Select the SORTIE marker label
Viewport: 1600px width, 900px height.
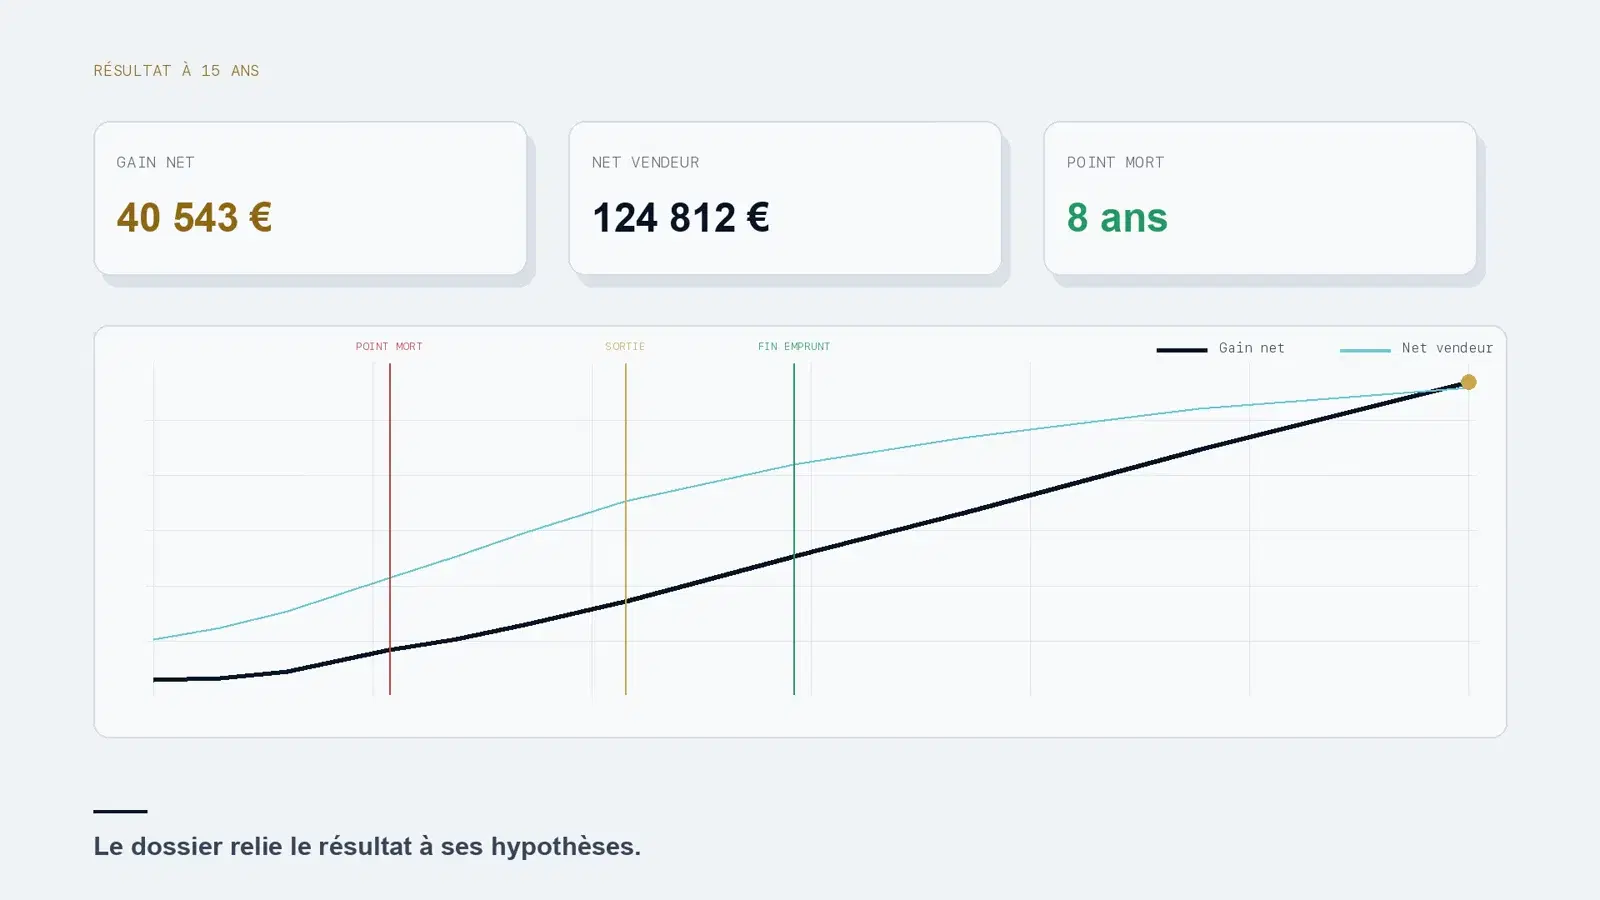625,346
